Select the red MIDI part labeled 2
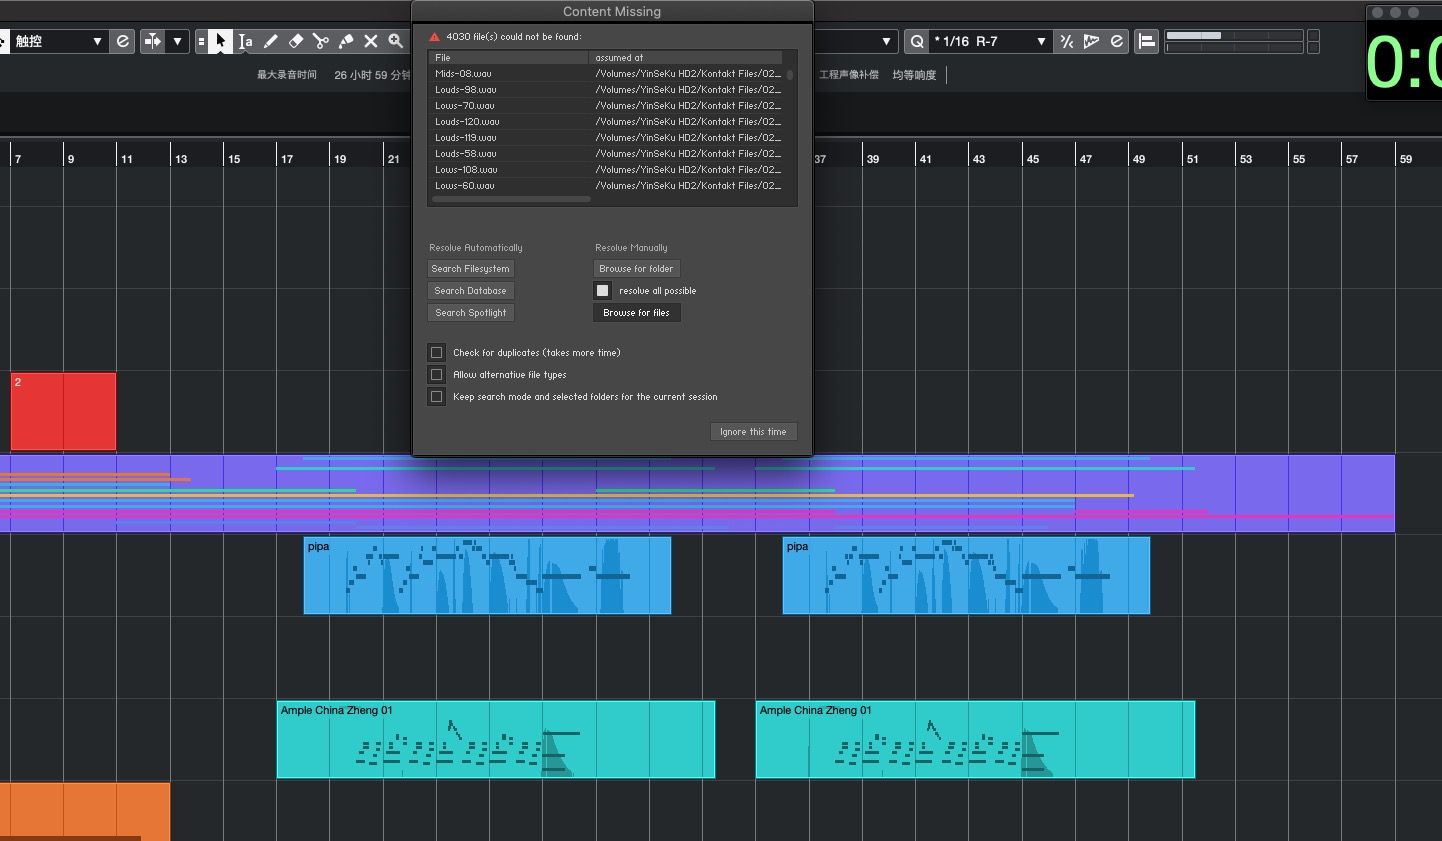 coord(63,411)
